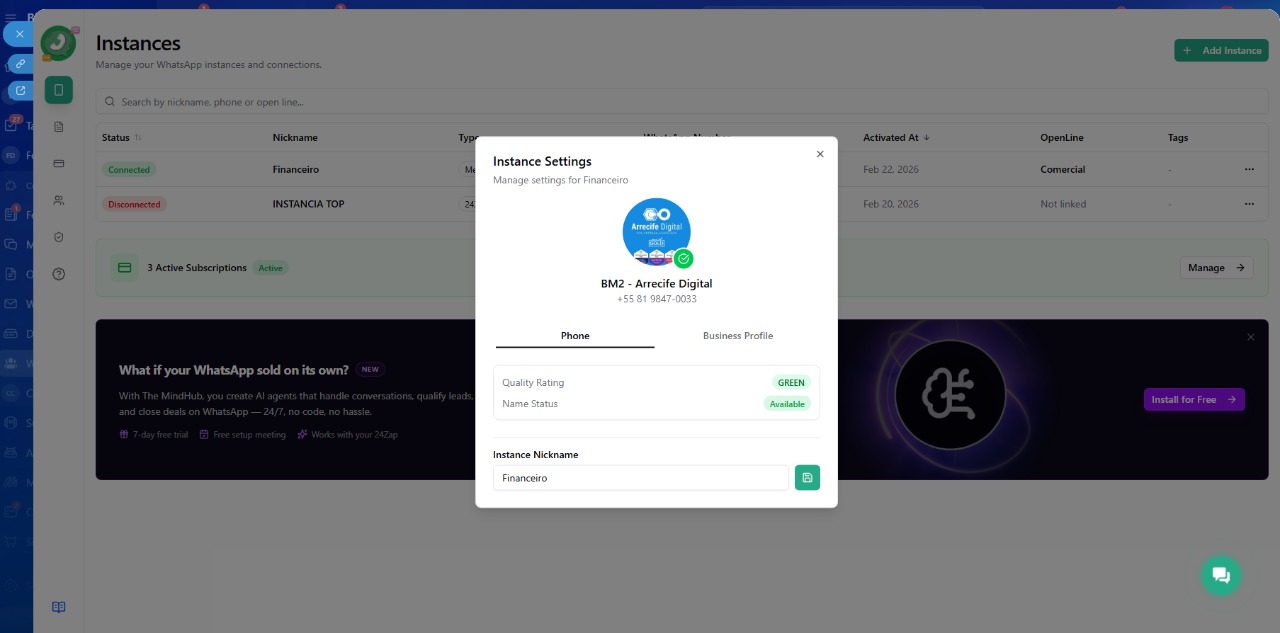This screenshot has height=633, width=1280.
Task: Click the Manage subscriptions button
Action: tap(1216, 268)
